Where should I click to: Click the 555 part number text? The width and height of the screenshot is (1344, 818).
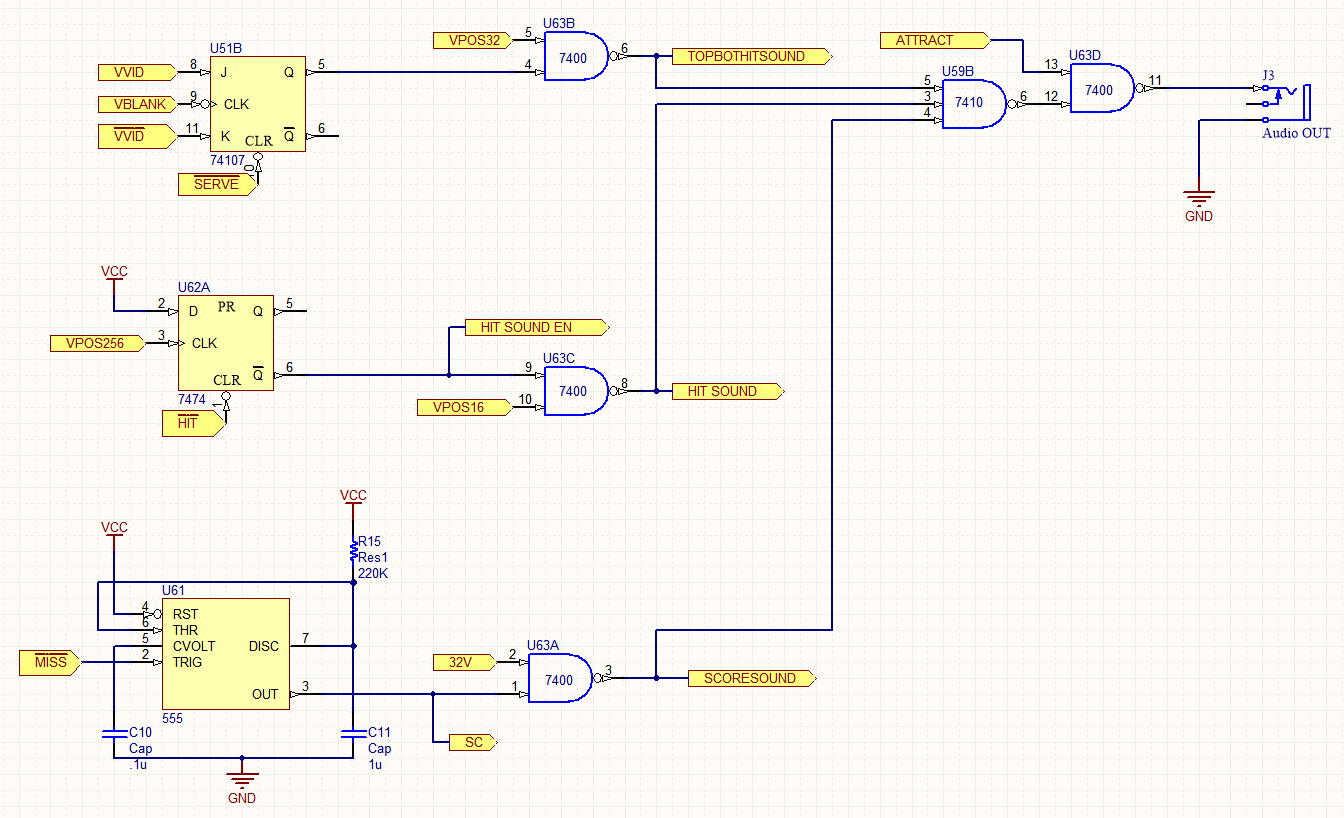click(x=172, y=718)
